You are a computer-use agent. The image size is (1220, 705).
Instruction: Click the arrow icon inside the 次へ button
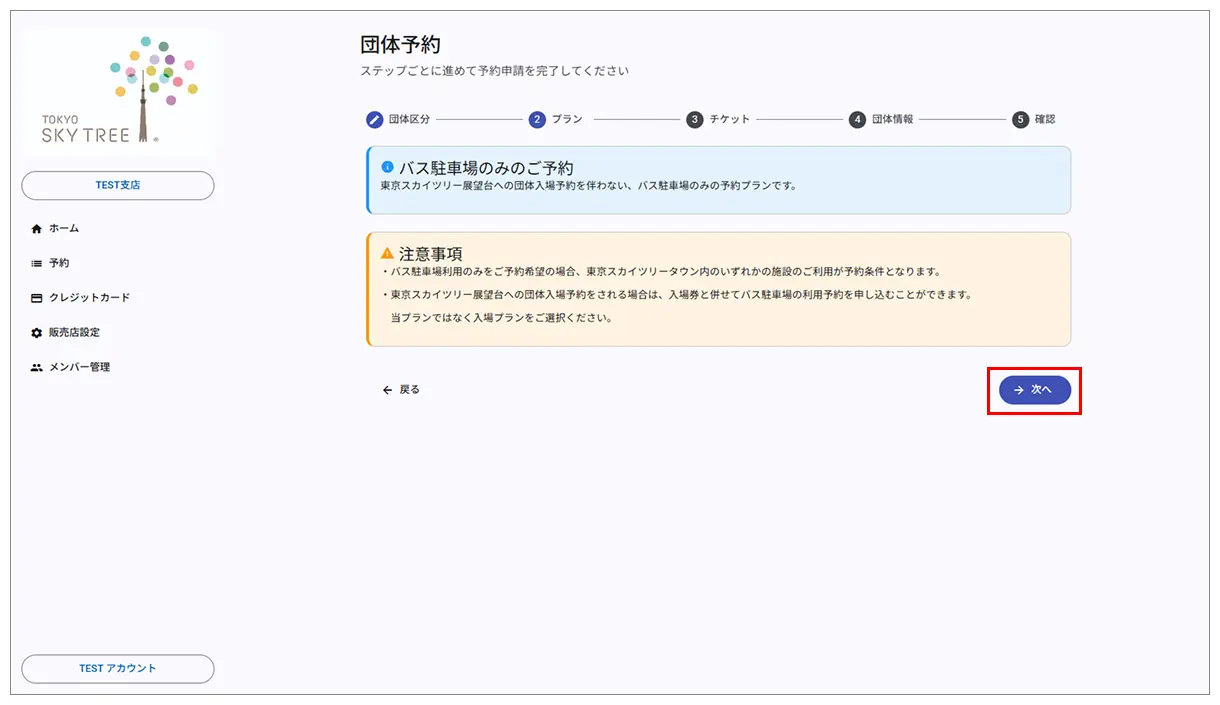click(1018, 390)
